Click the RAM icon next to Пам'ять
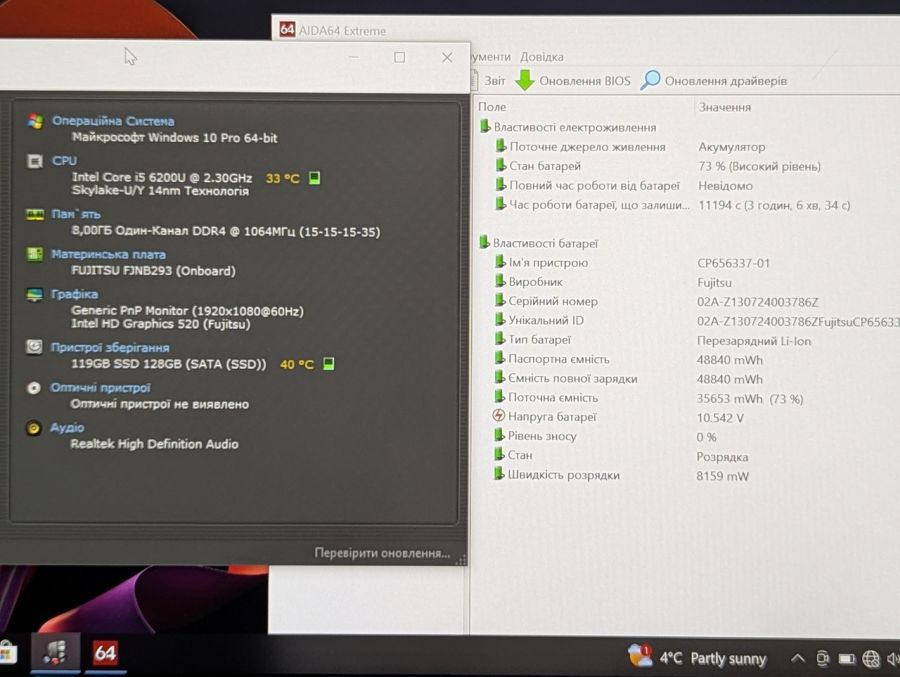The height and width of the screenshot is (677, 900). point(35,215)
